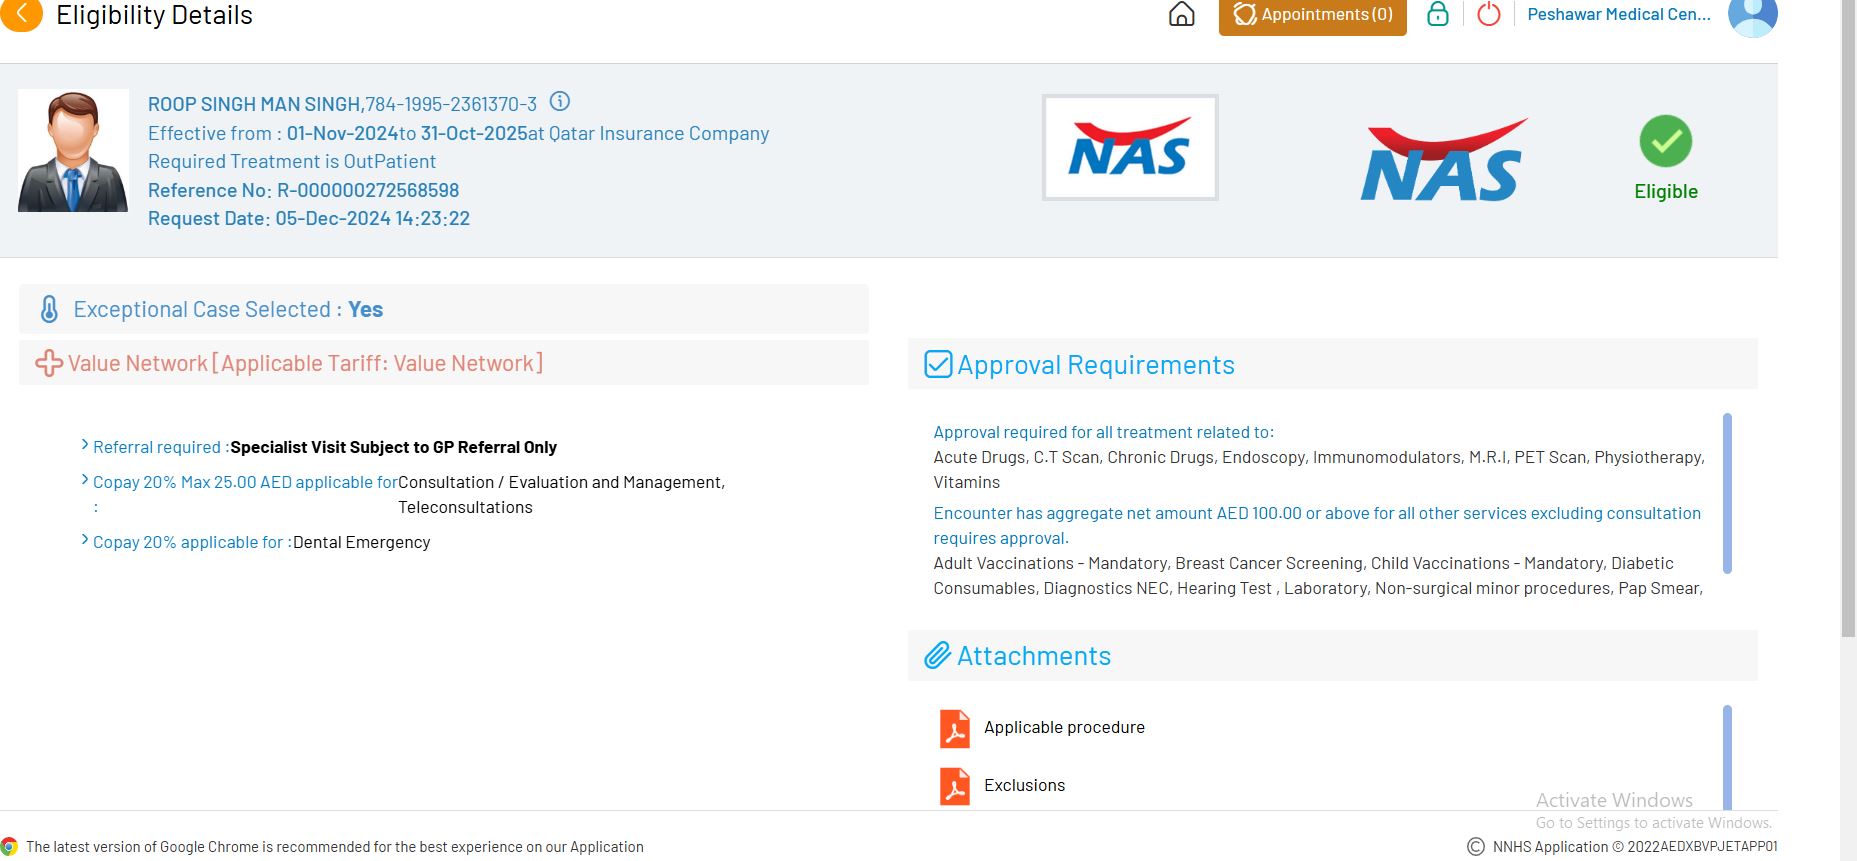Click the Approval Requirements heading text
1857x861 pixels.
[1096, 365]
